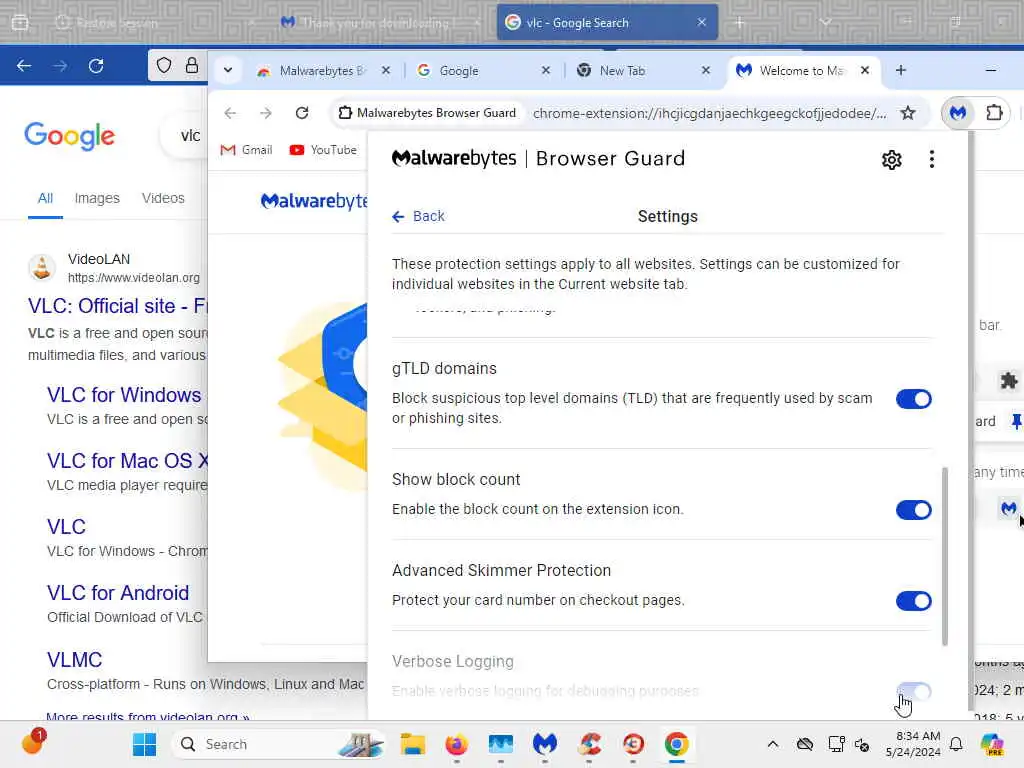Open YouTube bookmark
The width and height of the screenshot is (1024, 768).
(323, 150)
